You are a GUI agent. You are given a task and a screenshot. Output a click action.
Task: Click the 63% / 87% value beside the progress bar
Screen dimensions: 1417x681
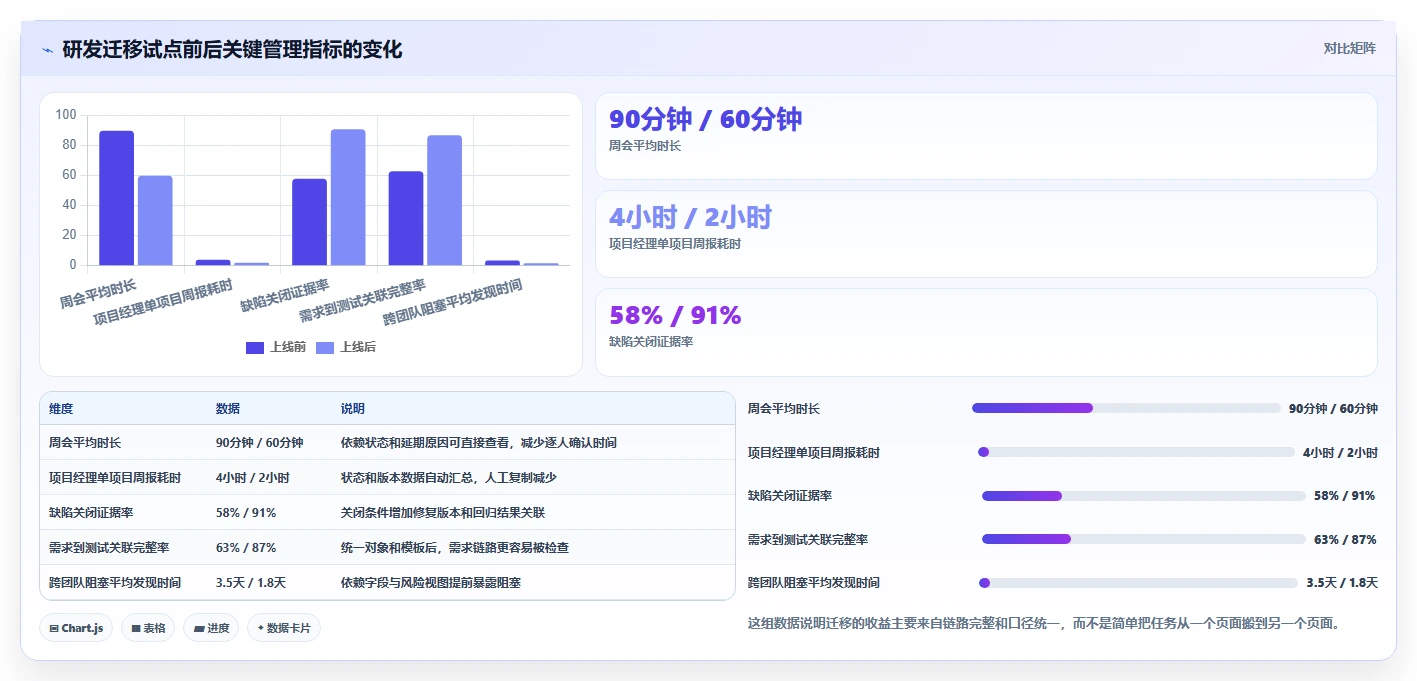(1345, 540)
